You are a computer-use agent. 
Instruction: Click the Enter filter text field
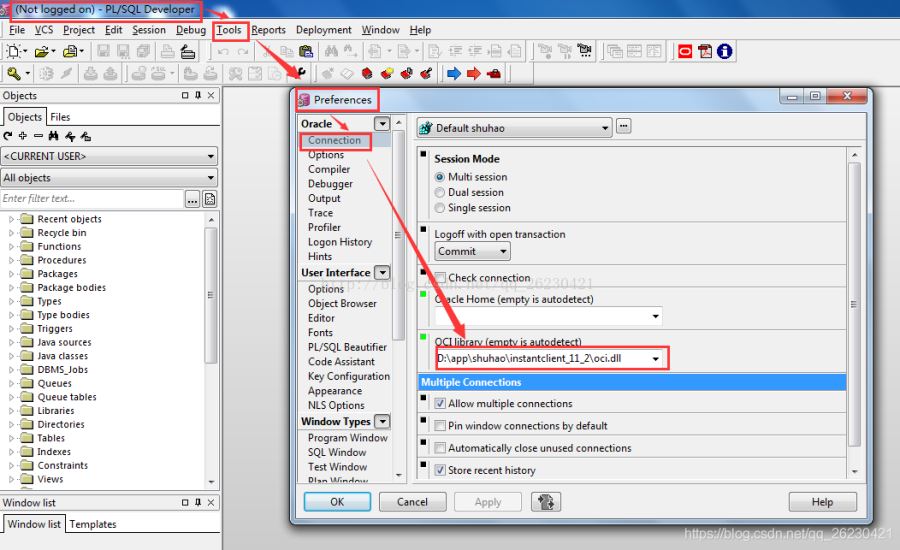[92, 199]
